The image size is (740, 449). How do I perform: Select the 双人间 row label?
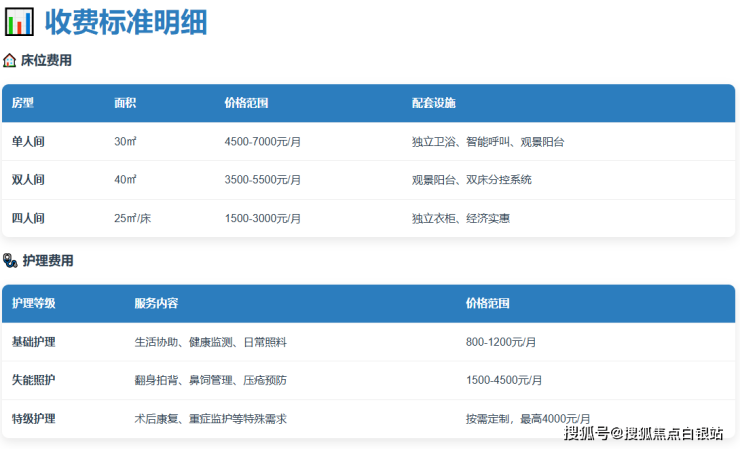[28, 180]
